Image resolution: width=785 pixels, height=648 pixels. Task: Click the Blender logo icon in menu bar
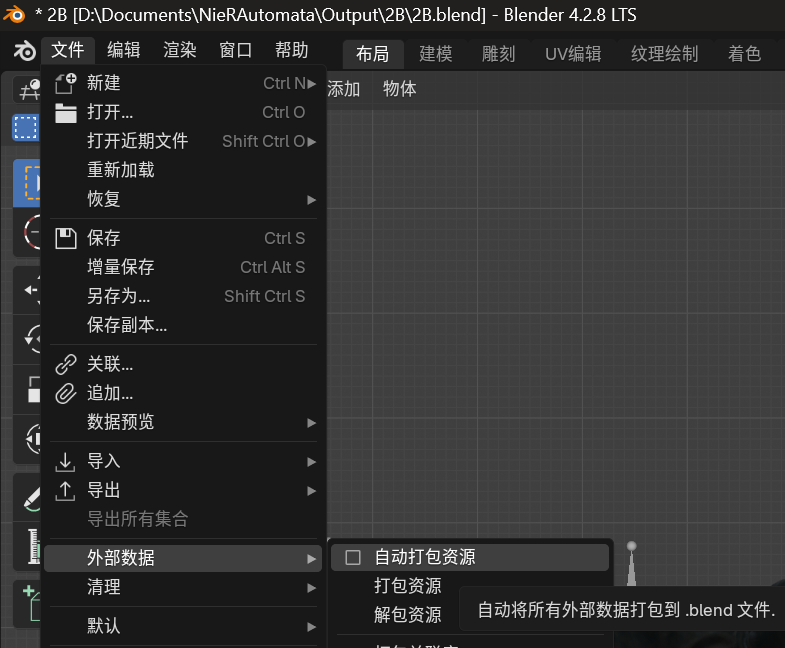tap(23, 51)
